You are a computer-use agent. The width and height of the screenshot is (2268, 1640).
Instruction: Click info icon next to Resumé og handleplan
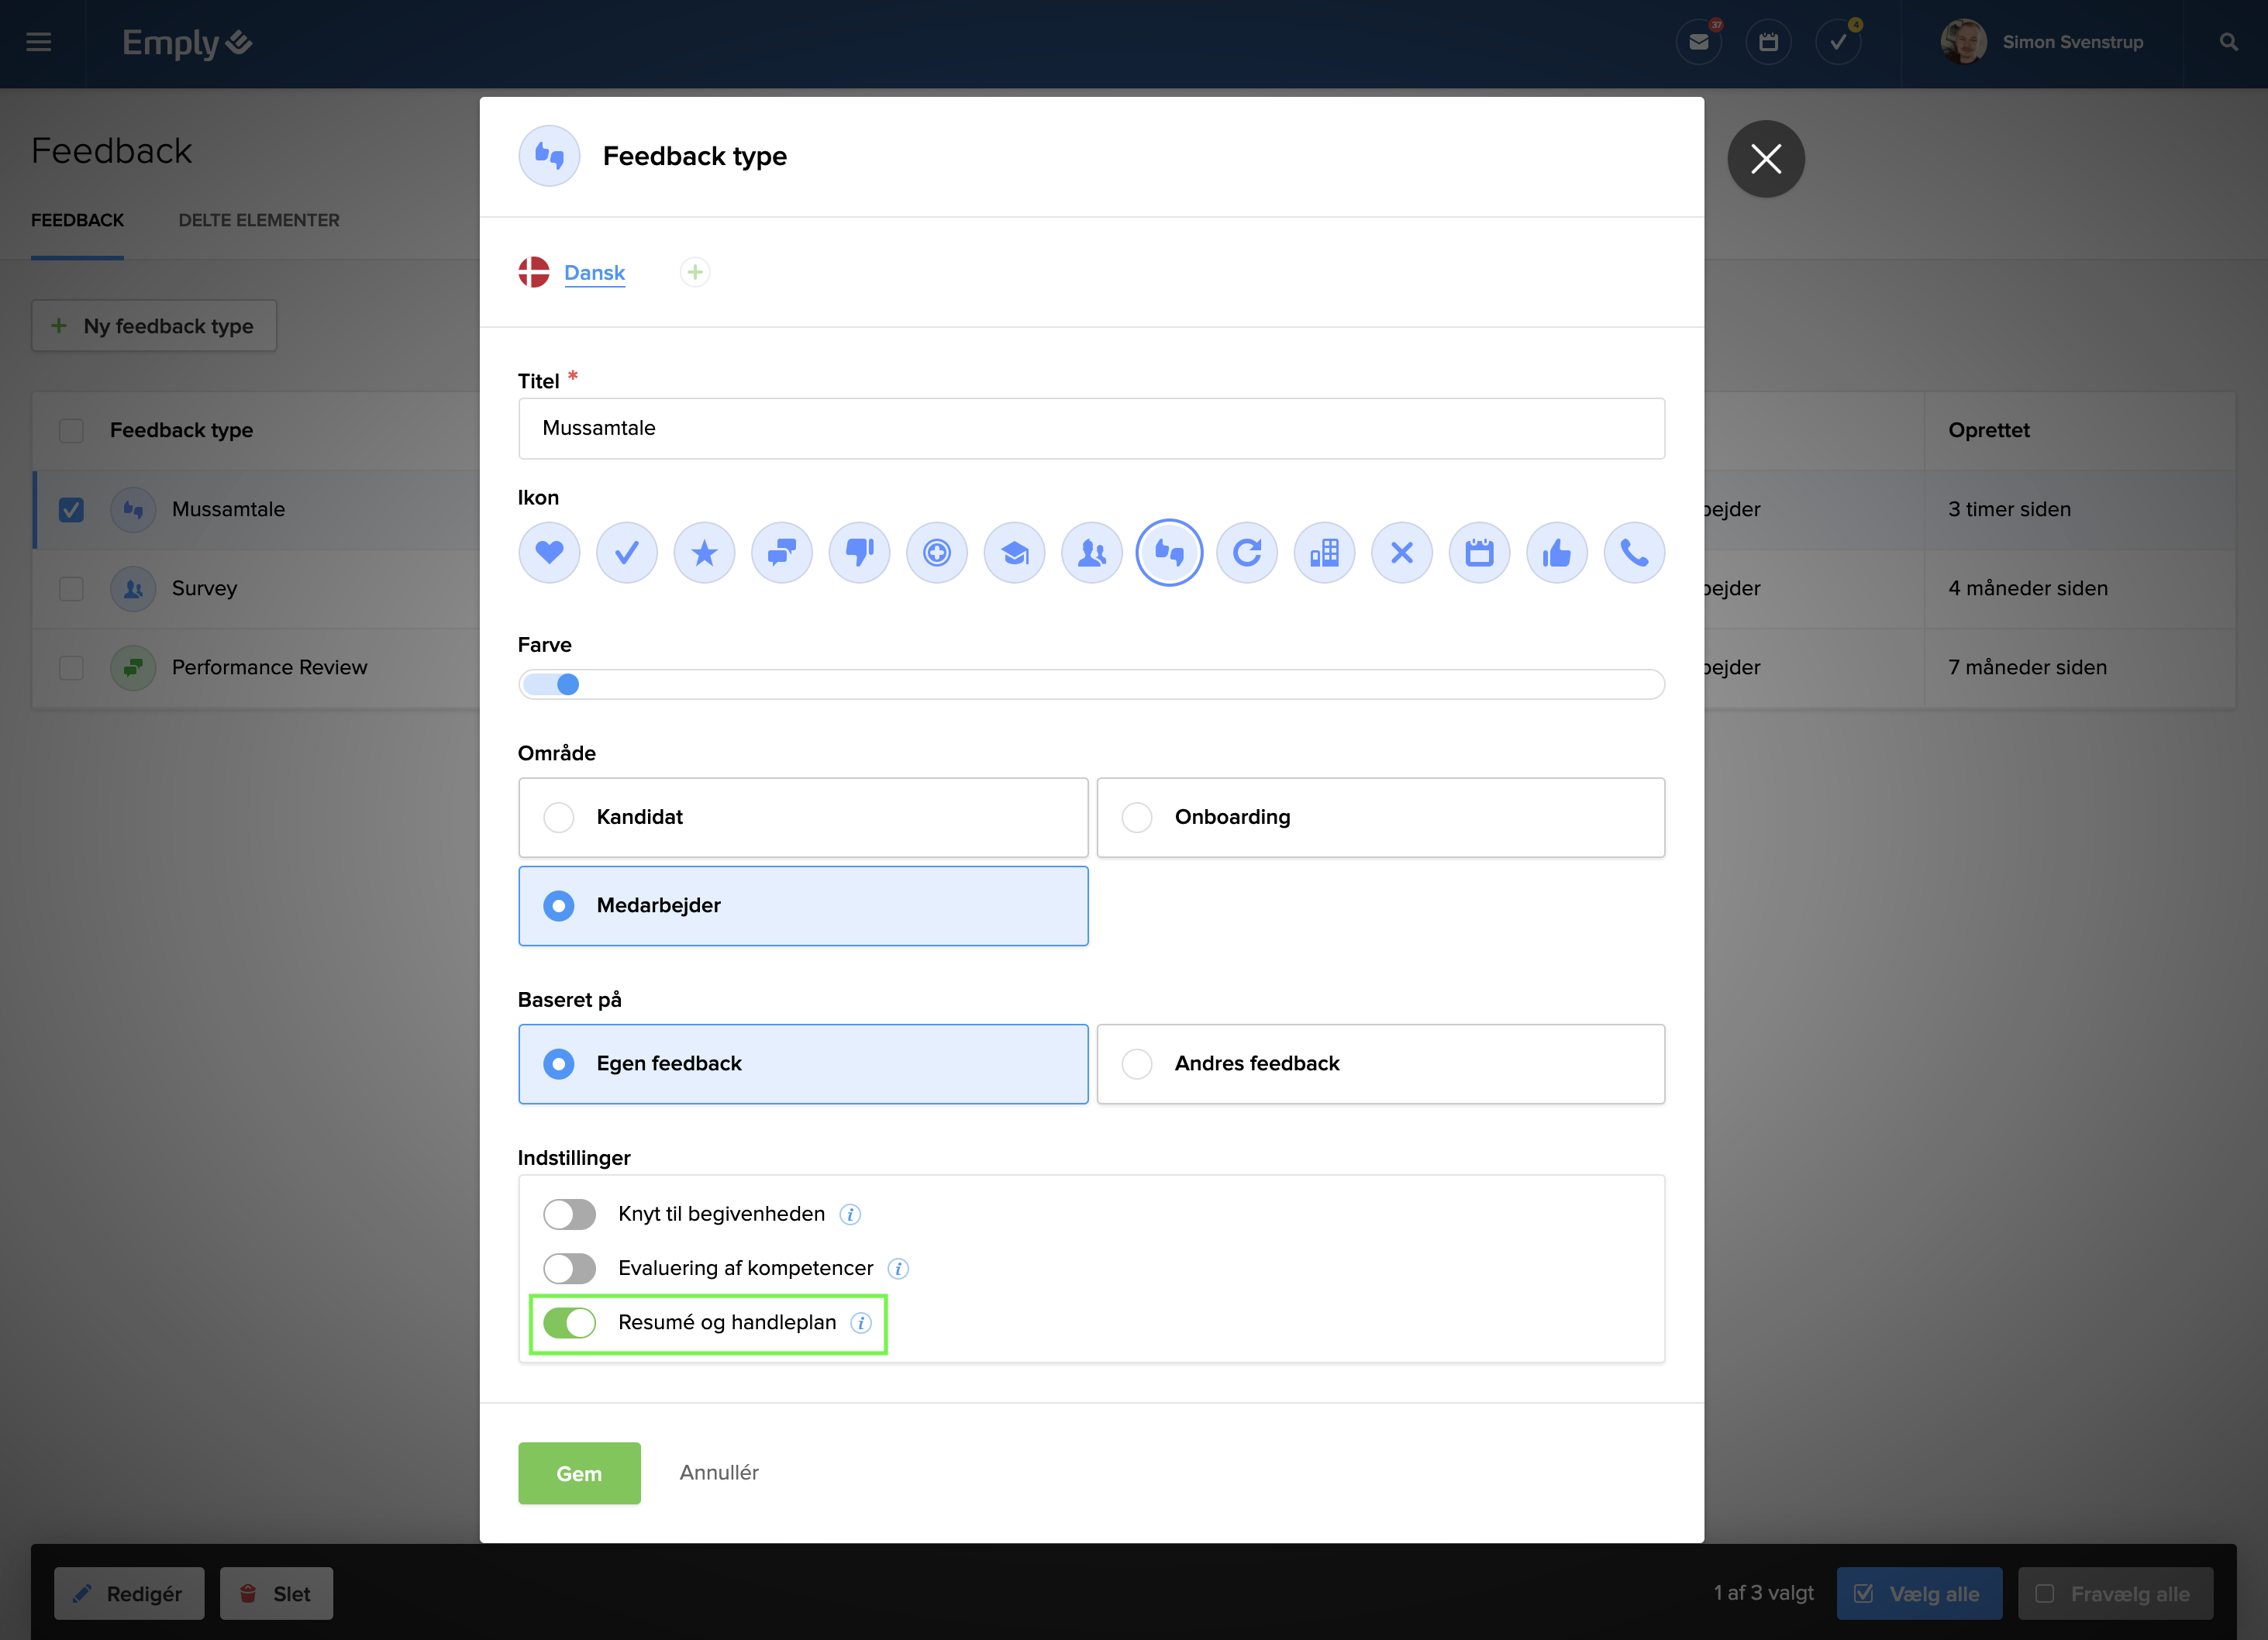tap(860, 1323)
